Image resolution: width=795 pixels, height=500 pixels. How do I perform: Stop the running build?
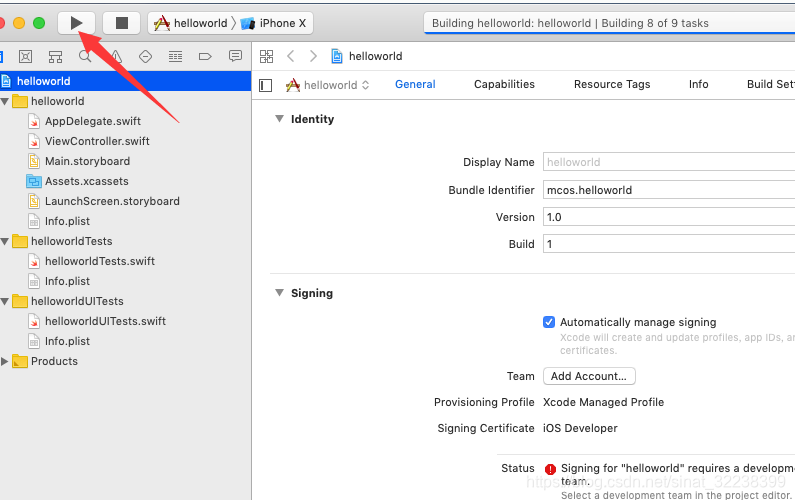click(122, 23)
